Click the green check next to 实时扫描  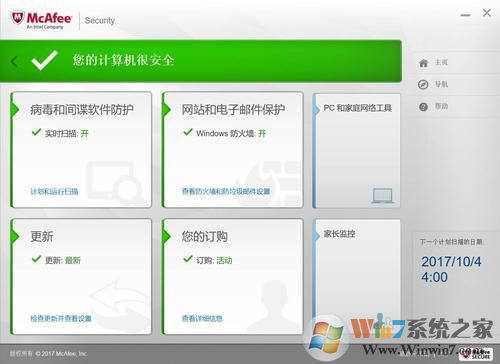click(36, 132)
